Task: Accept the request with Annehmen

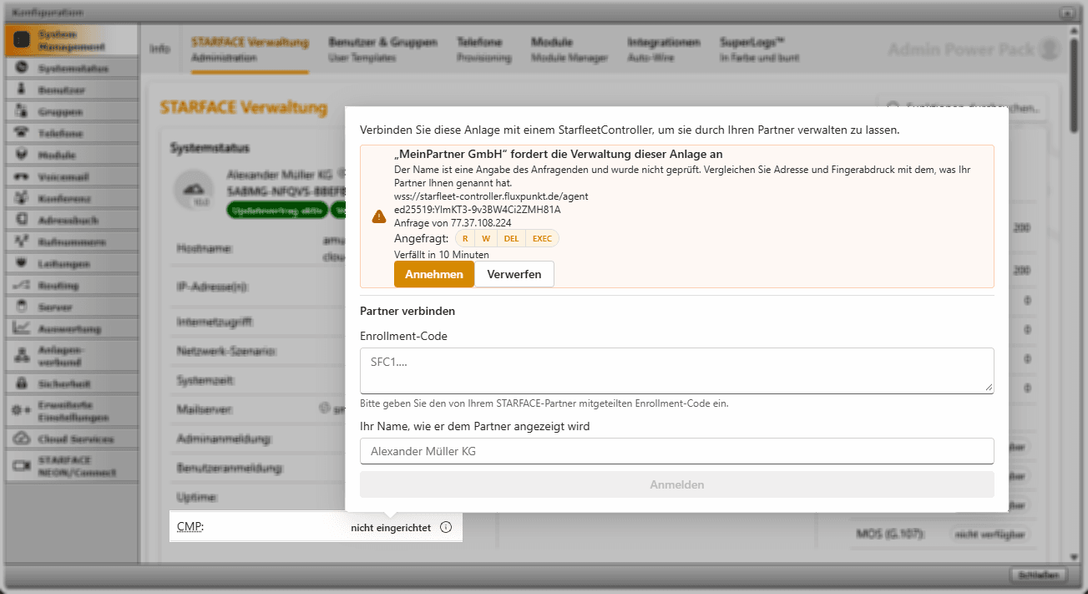Action: pos(434,274)
